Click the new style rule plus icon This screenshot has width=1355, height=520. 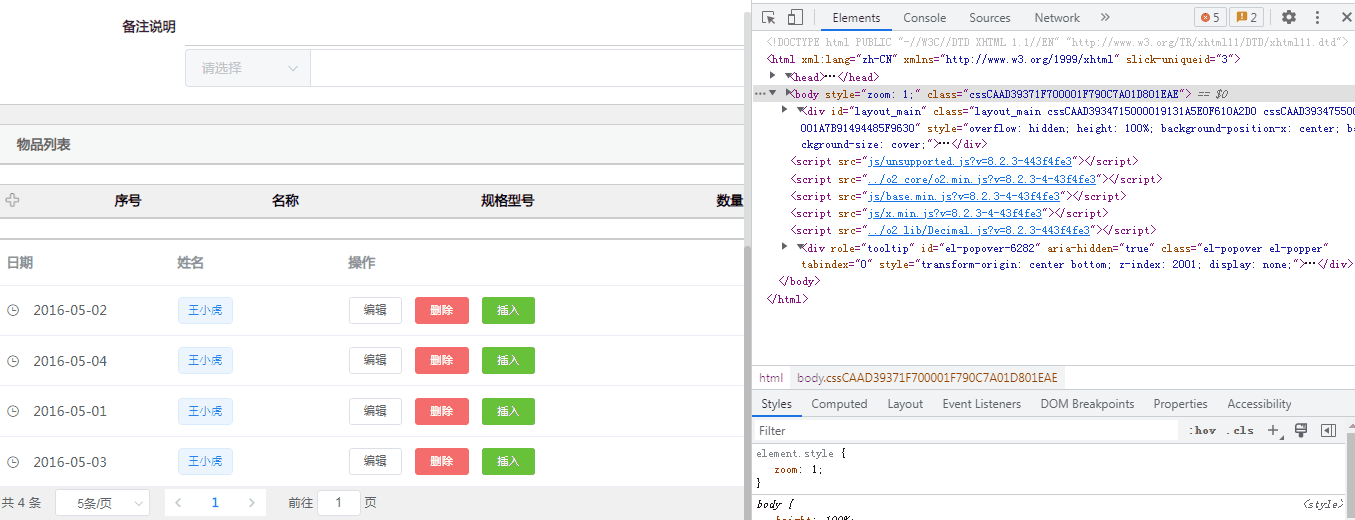1273,431
